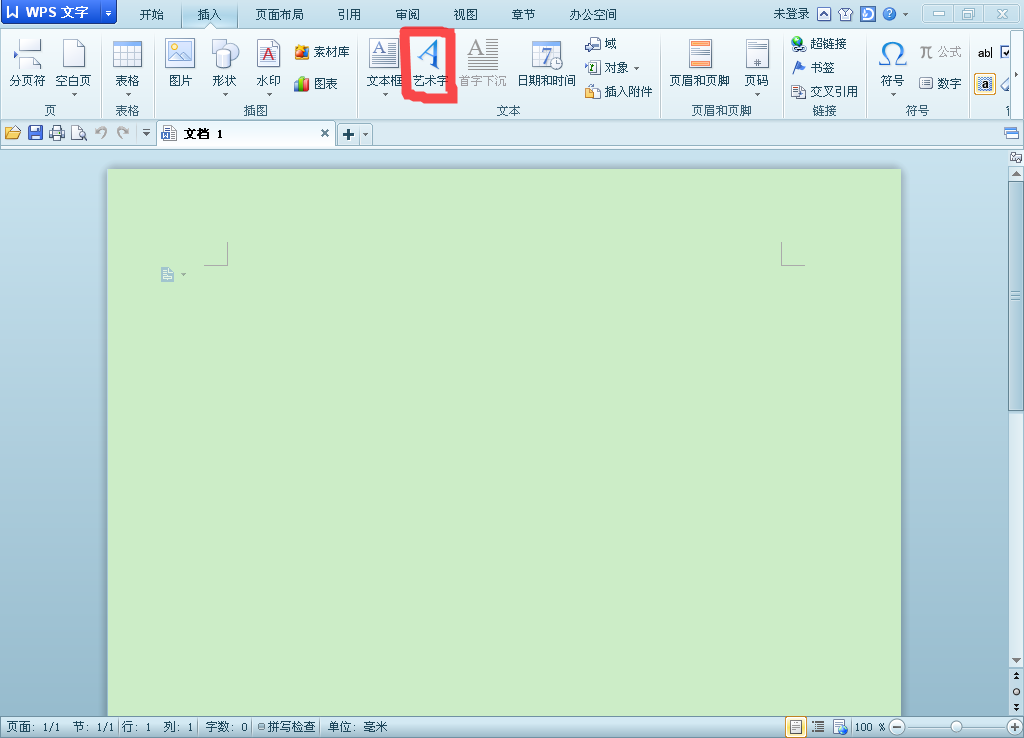Image resolution: width=1024 pixels, height=738 pixels.
Task: Open the 引用 tab
Action: coord(349,14)
